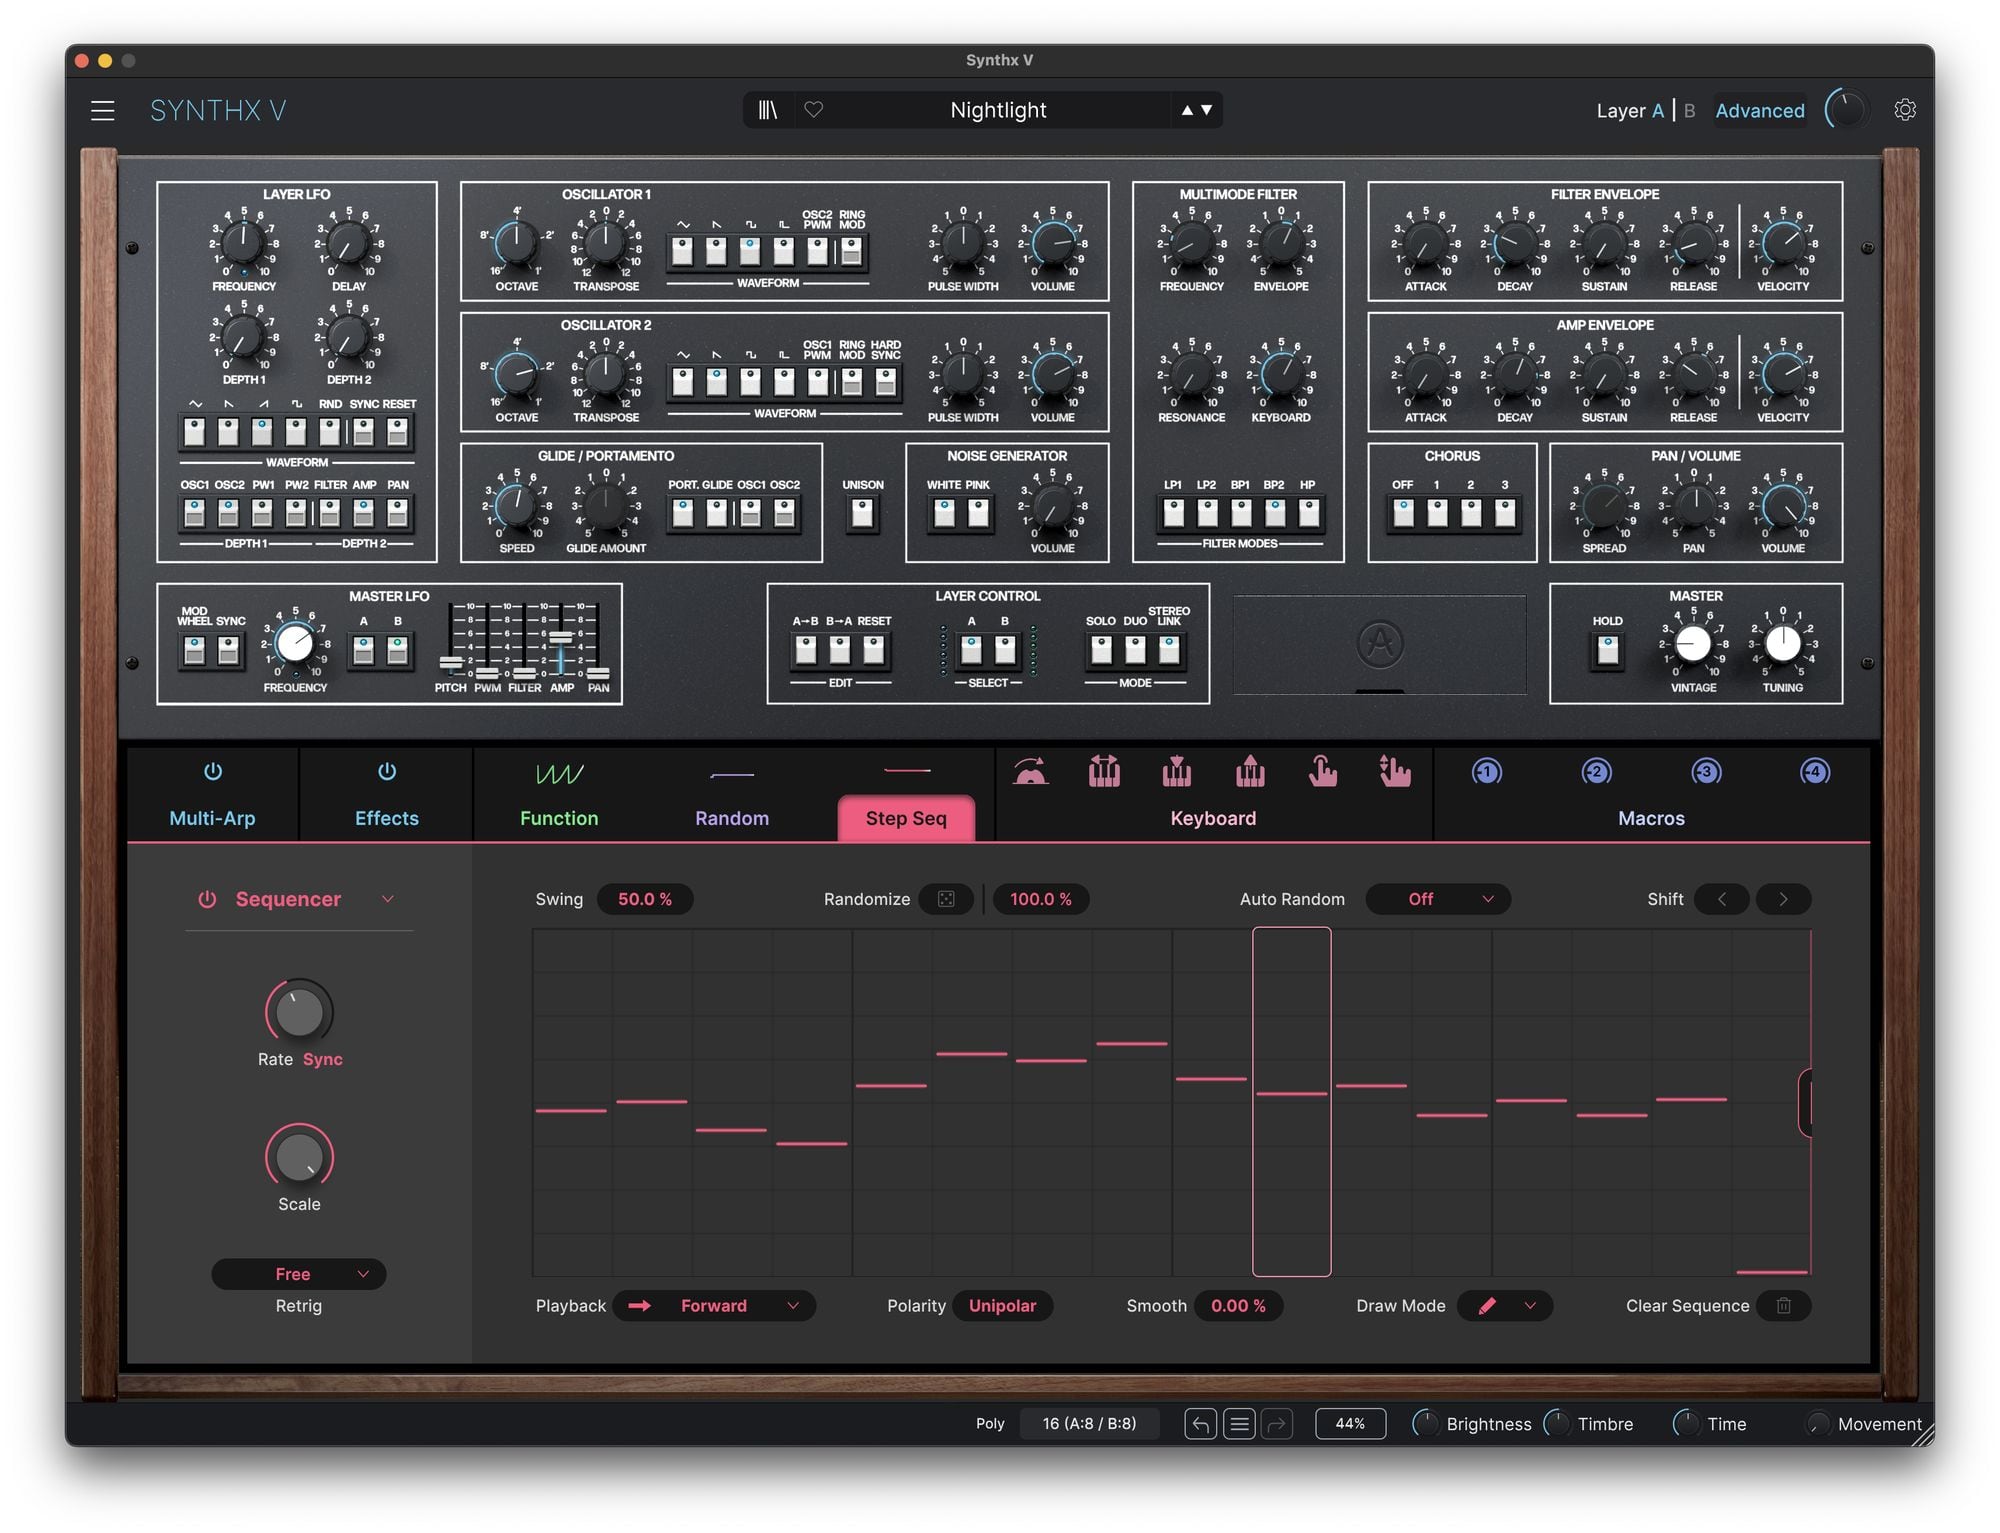Expand the Draw Mode dropdown

click(x=1504, y=1306)
